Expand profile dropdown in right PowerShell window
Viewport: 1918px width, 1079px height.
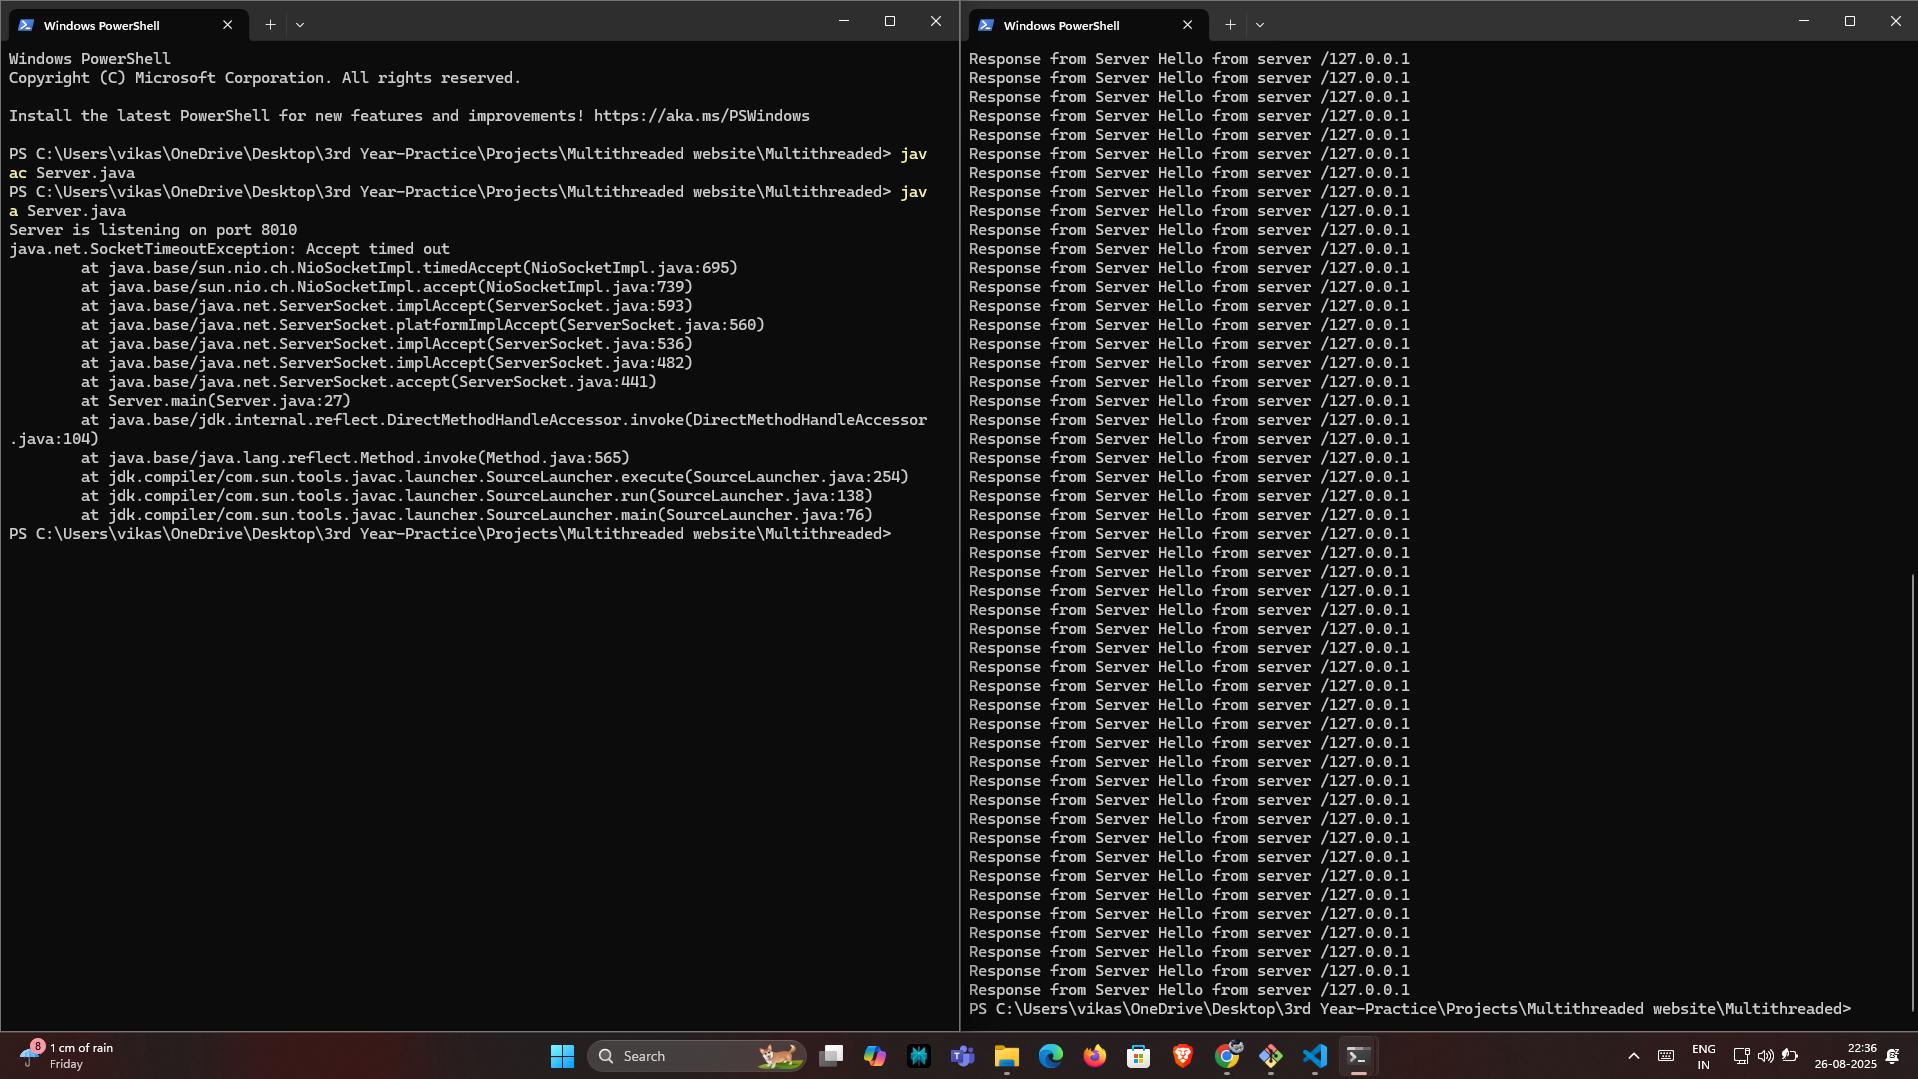click(1260, 25)
